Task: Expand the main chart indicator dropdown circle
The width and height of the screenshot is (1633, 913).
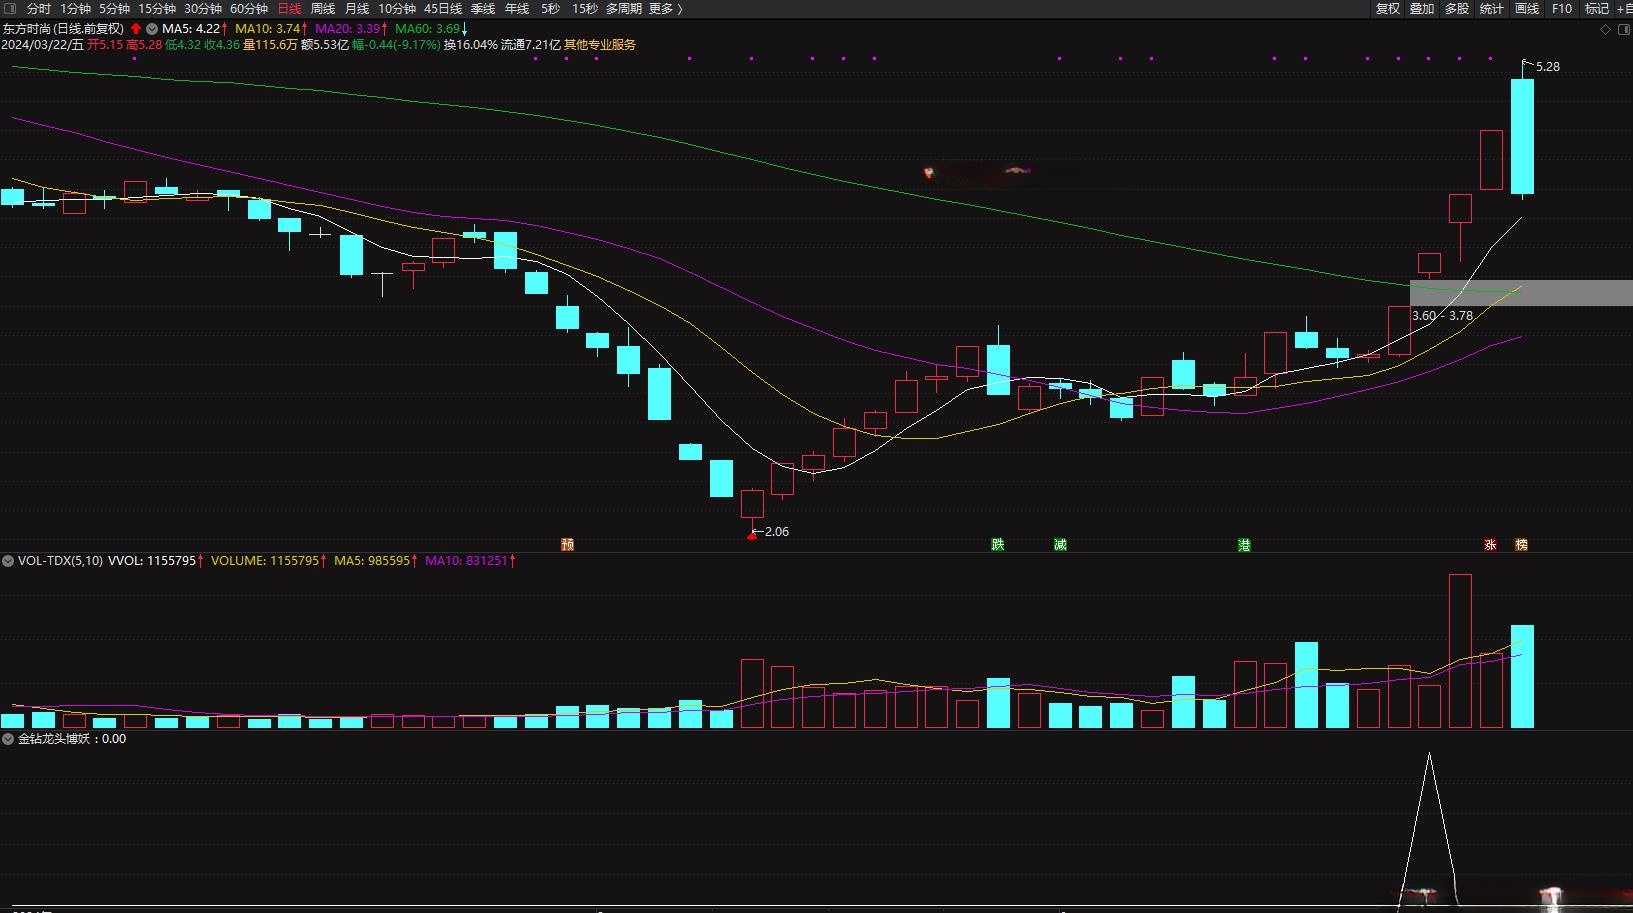Action: pos(152,29)
